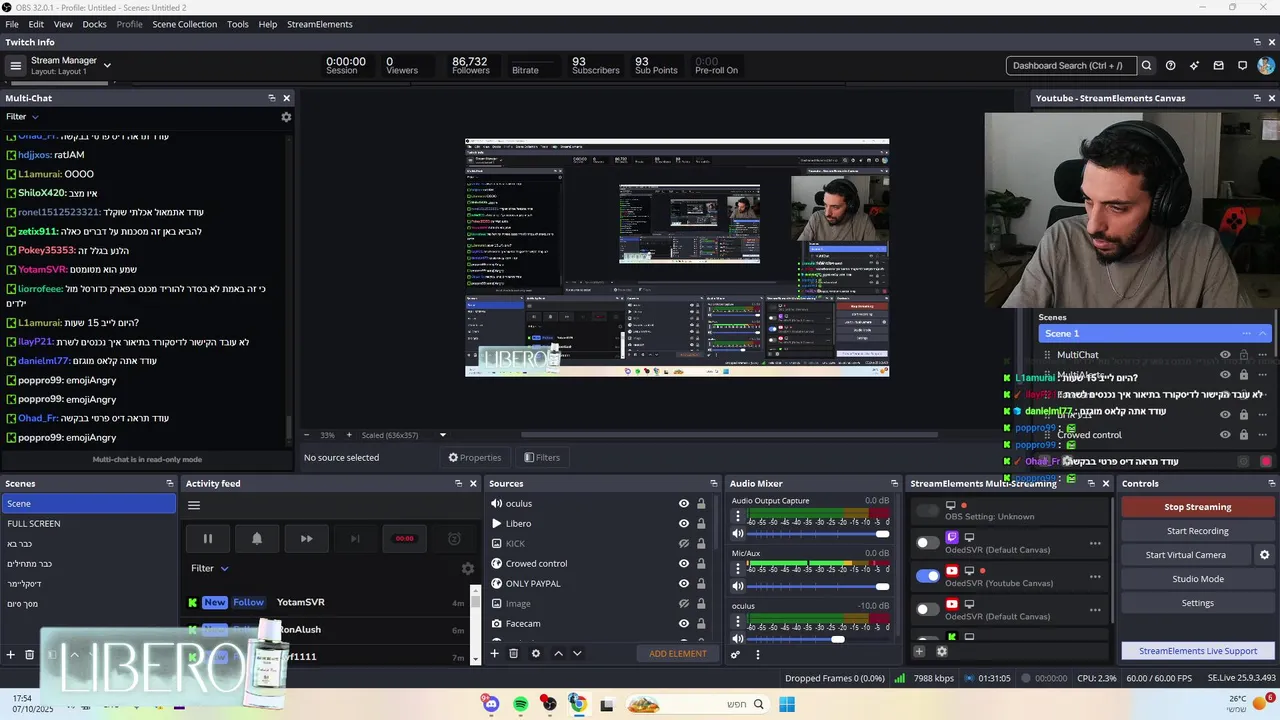Open the Tools menu
Screen dimensions: 1280x720
click(x=238, y=24)
